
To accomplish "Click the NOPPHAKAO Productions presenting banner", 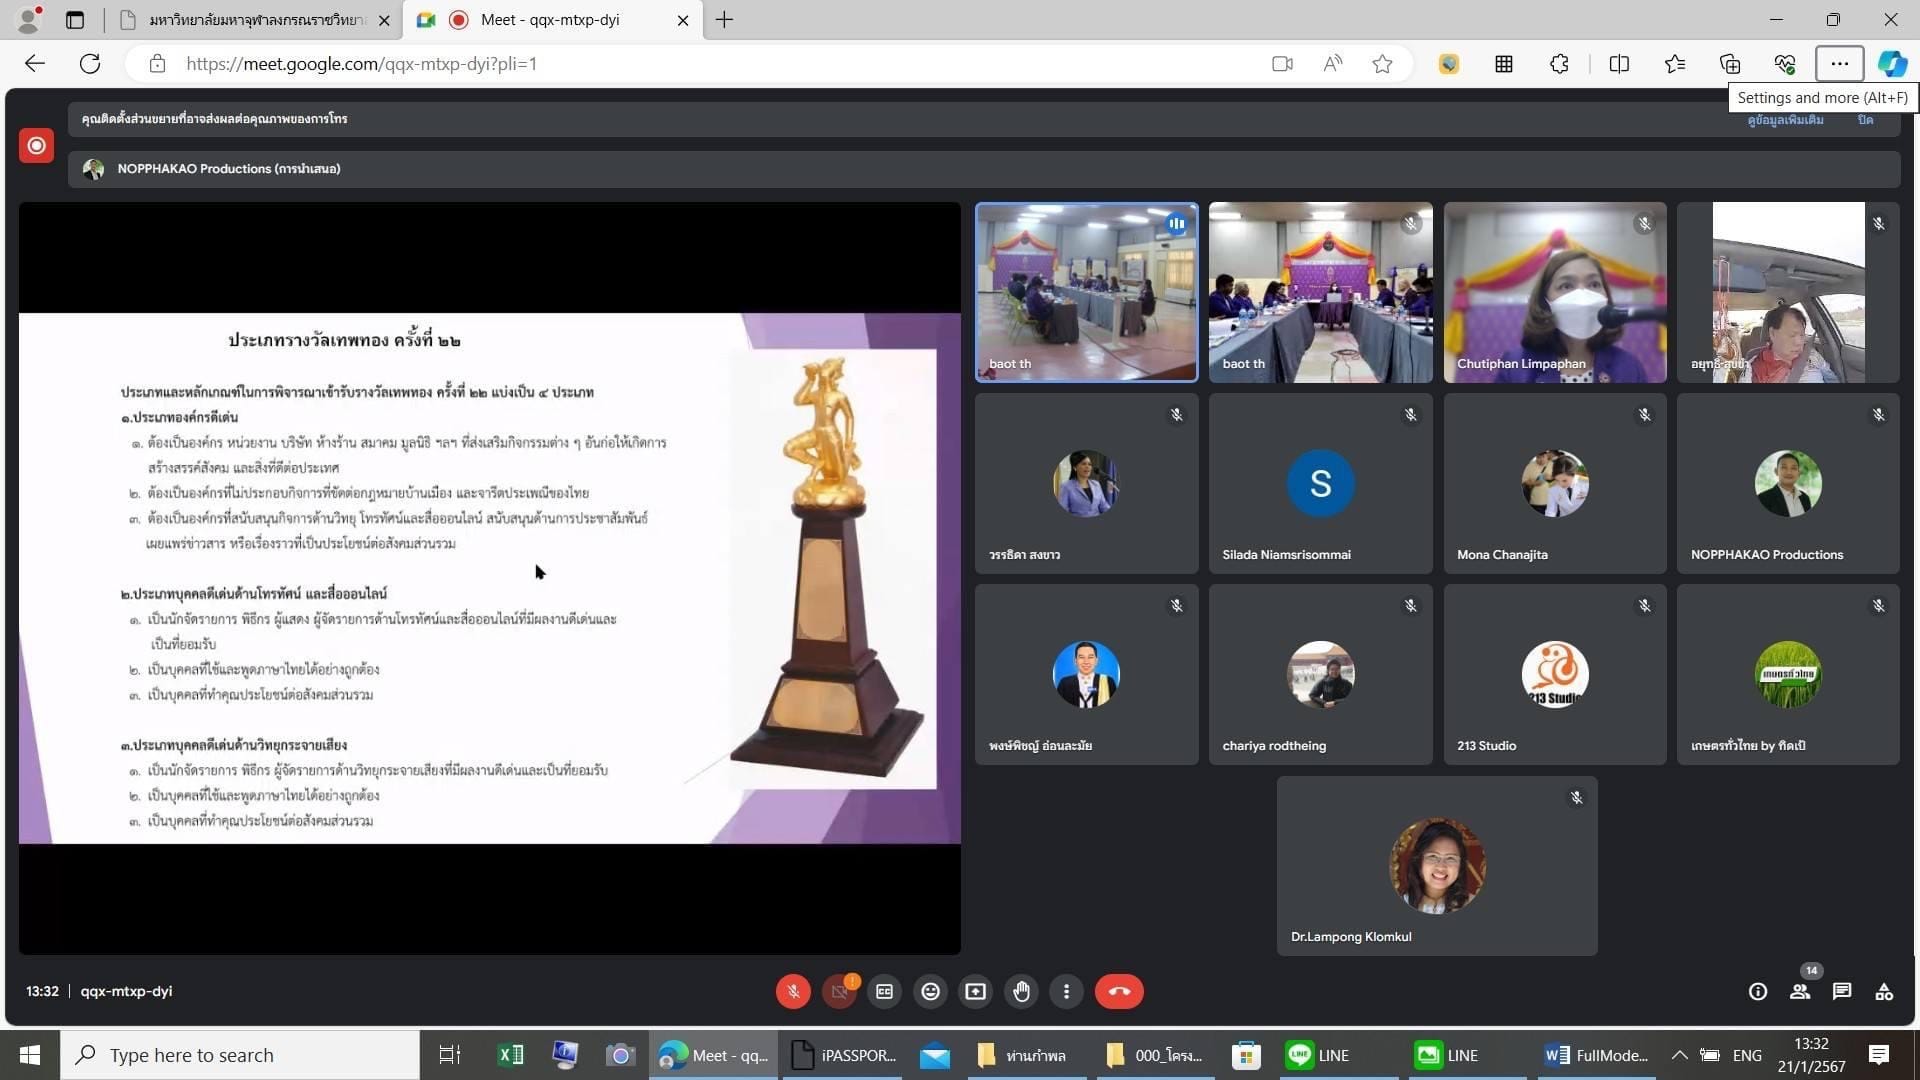I will [x=984, y=169].
